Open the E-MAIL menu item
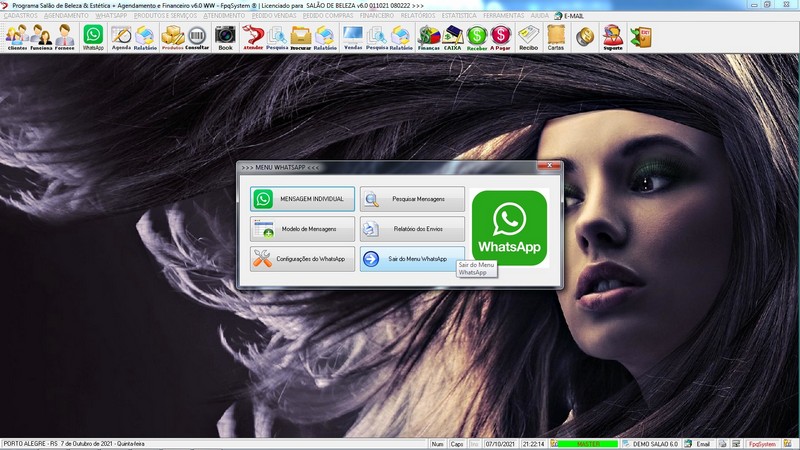The image size is (800, 450). tap(574, 16)
